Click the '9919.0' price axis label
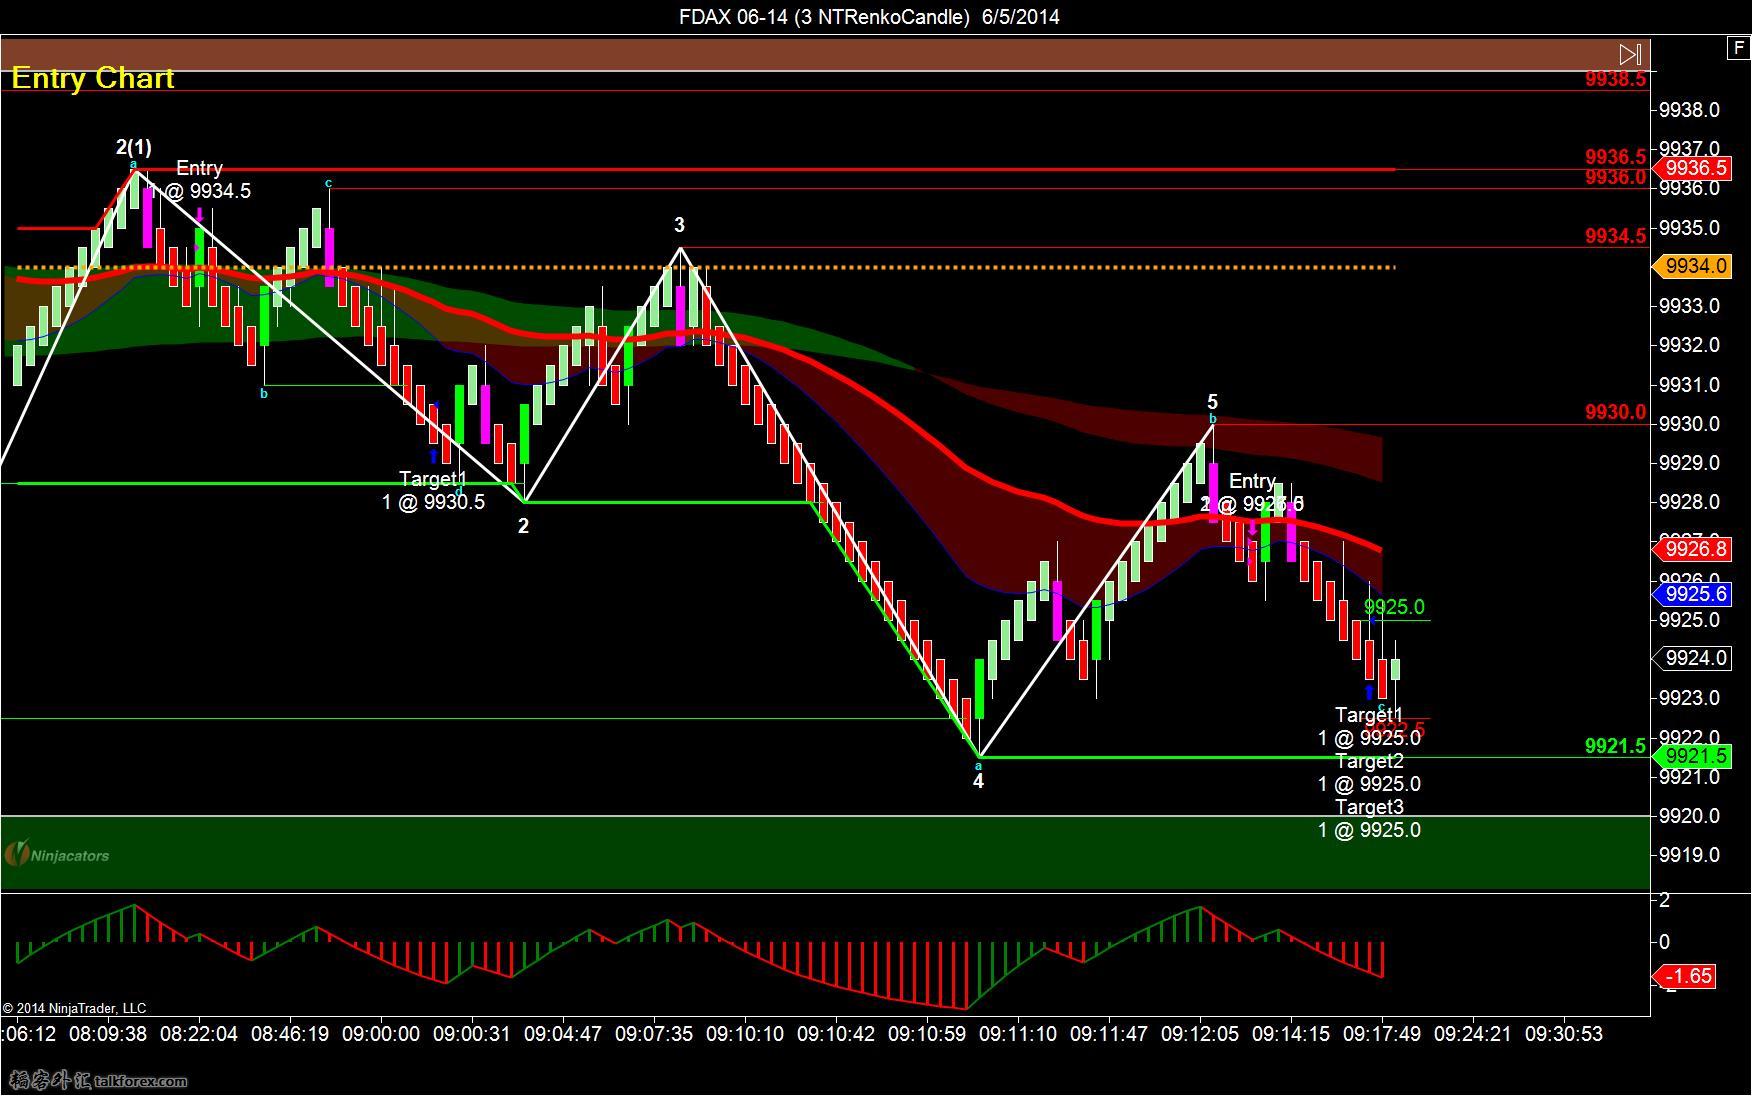Screen dimensions: 1752x1096 1689,855
